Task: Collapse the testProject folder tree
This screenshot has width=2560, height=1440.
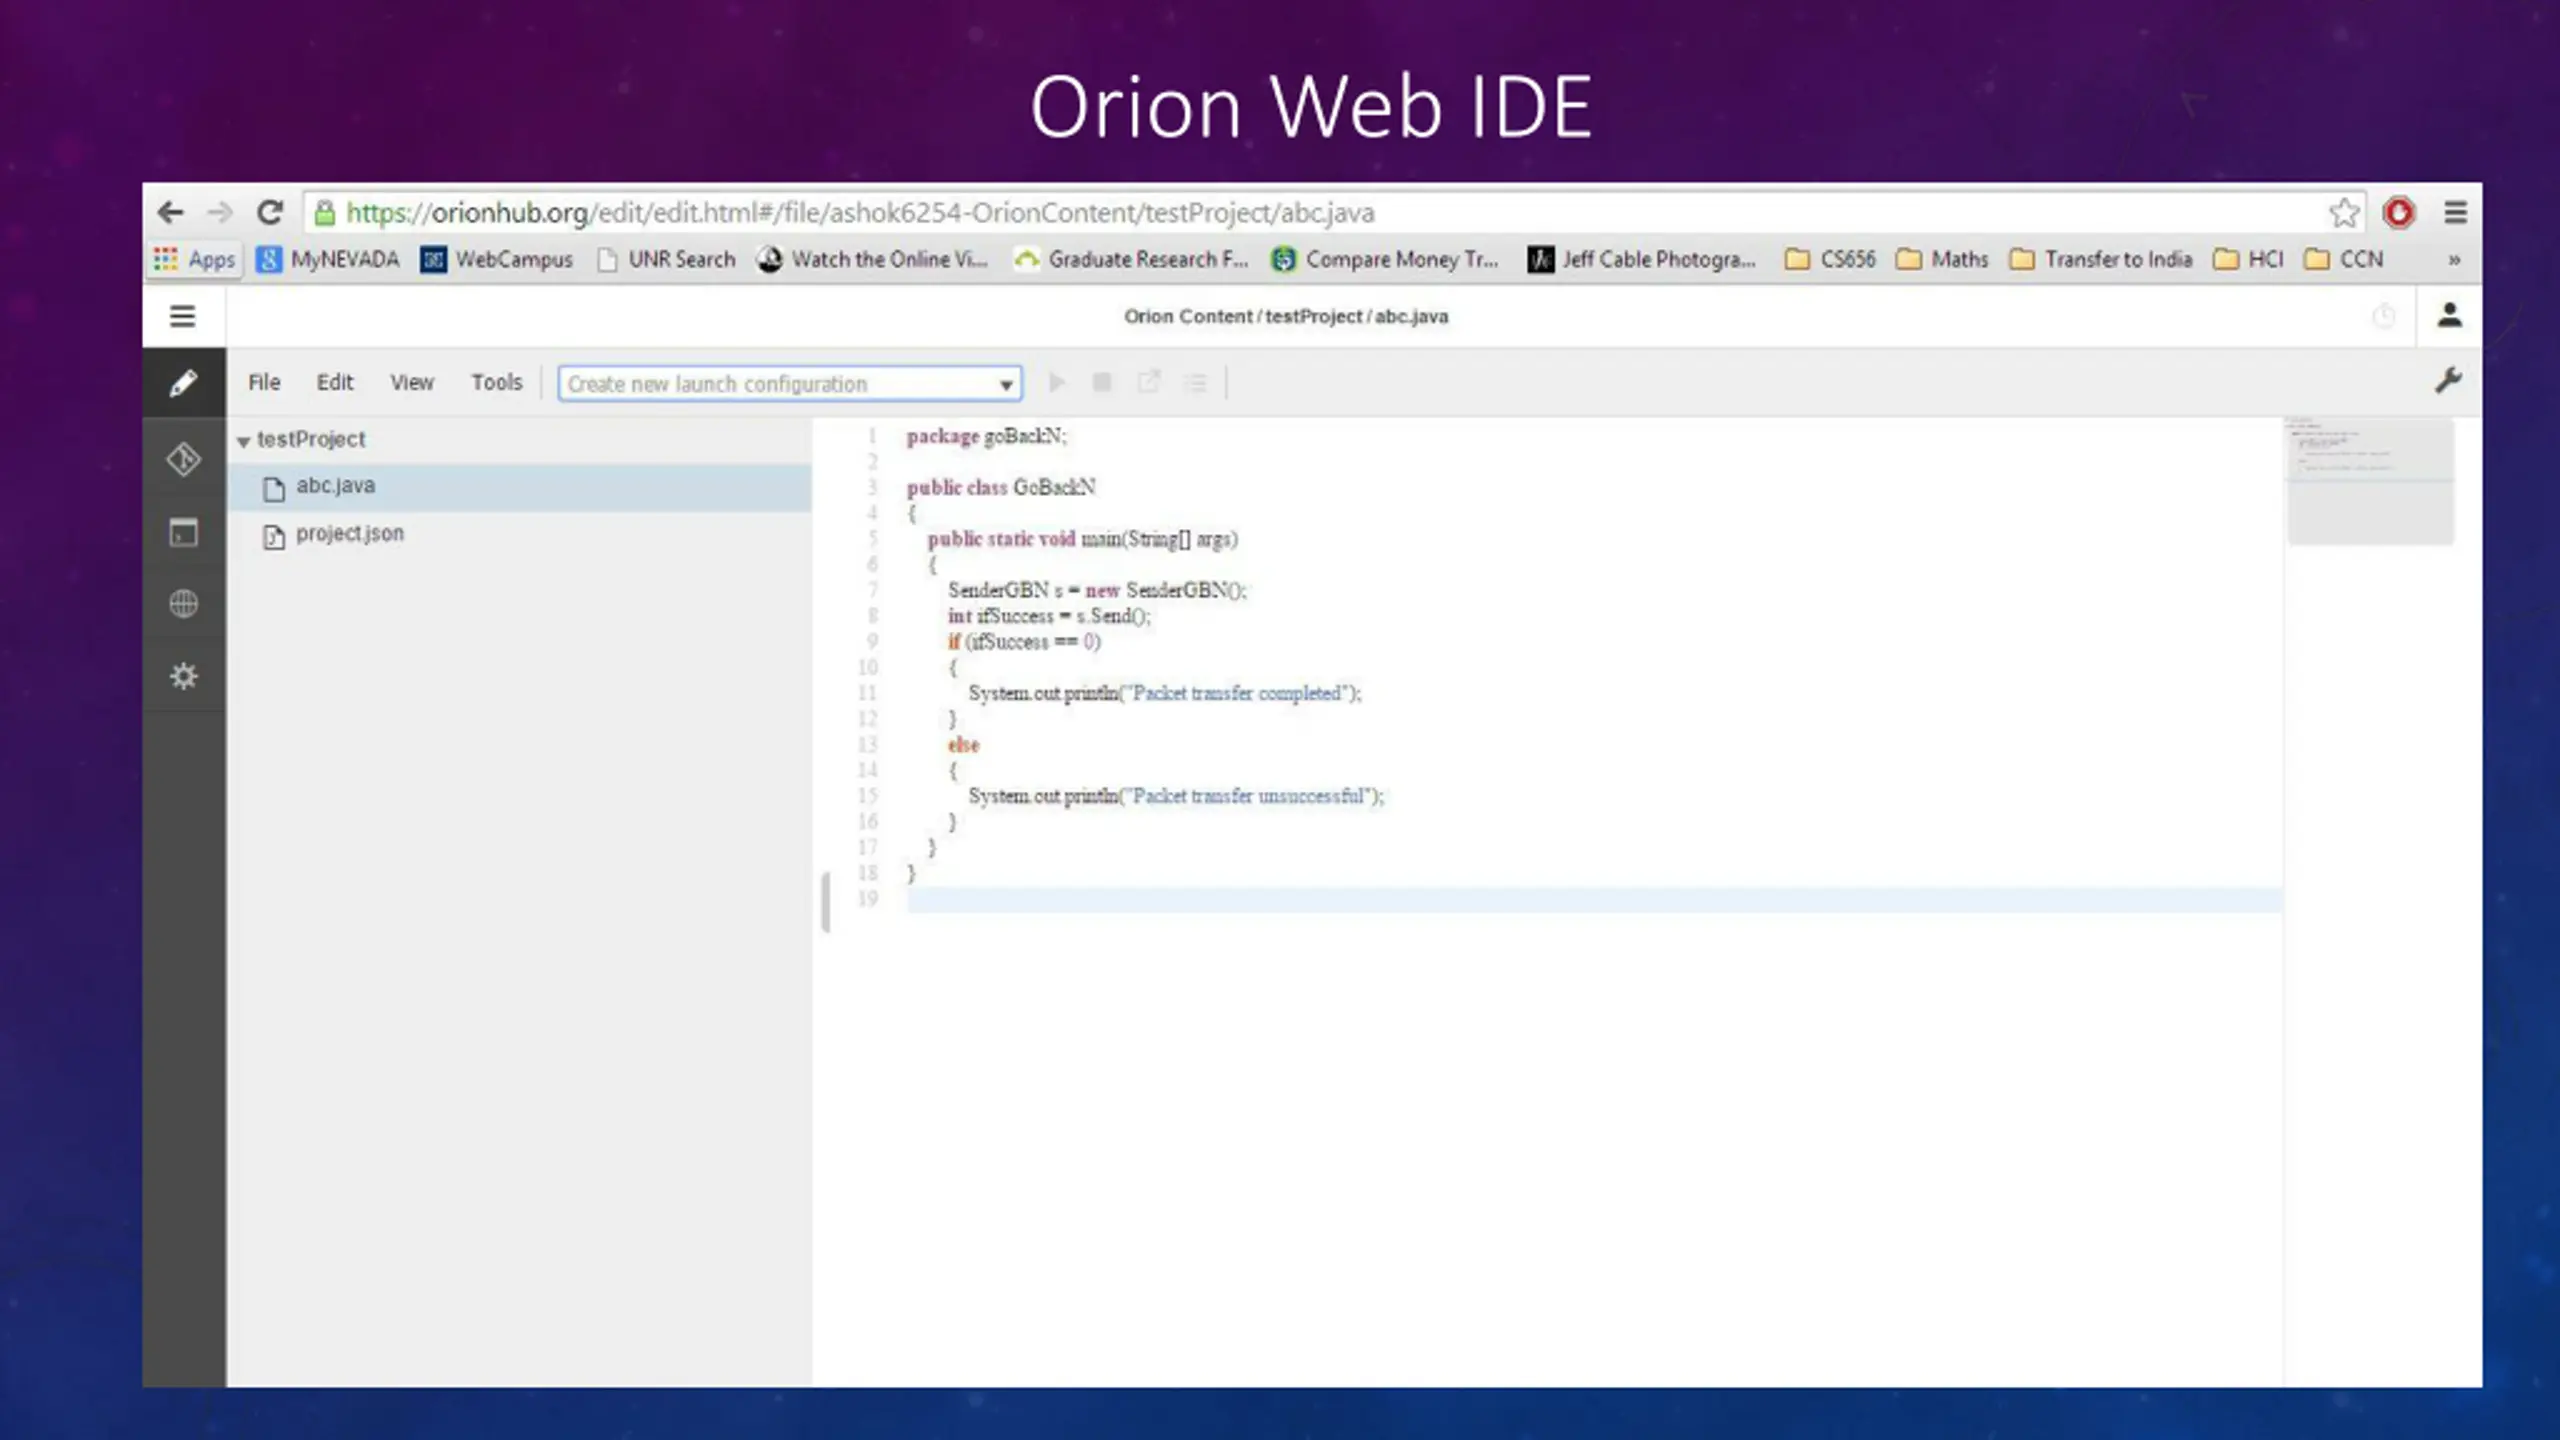Action: 243,441
